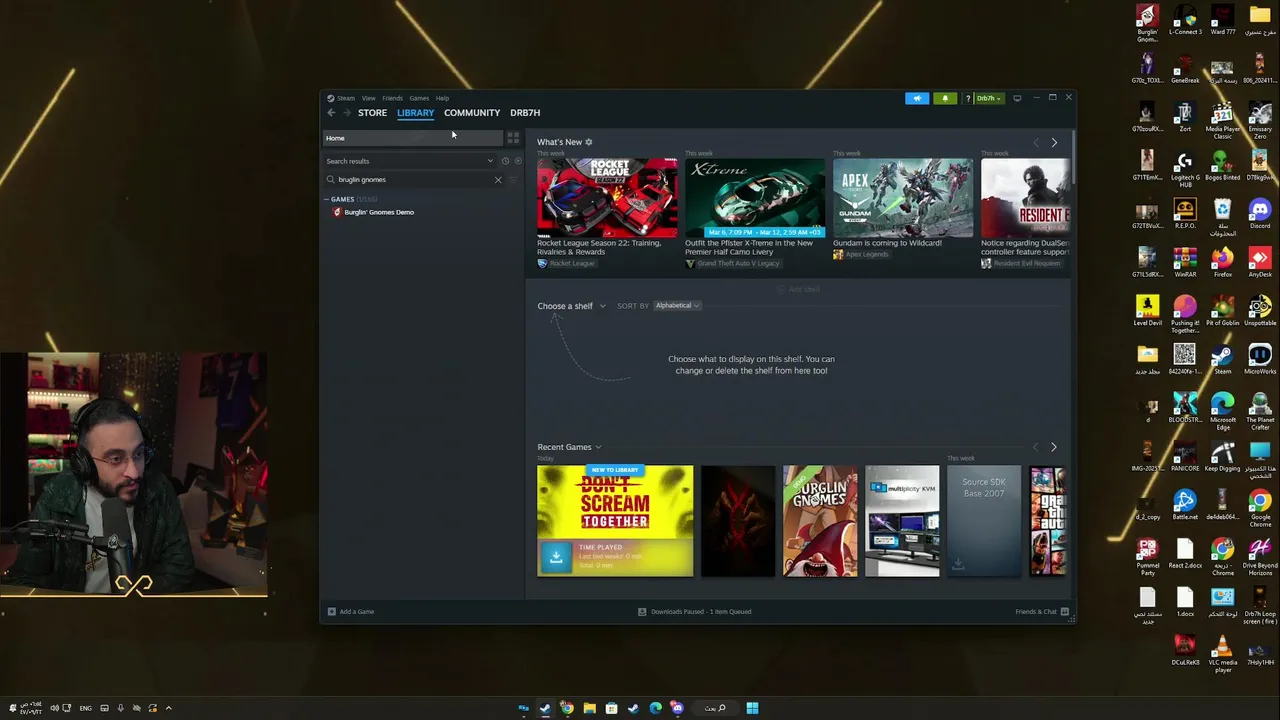Viewport: 1280px width, 720px height.
Task: Select the LIBRARY tab
Action: (x=415, y=113)
